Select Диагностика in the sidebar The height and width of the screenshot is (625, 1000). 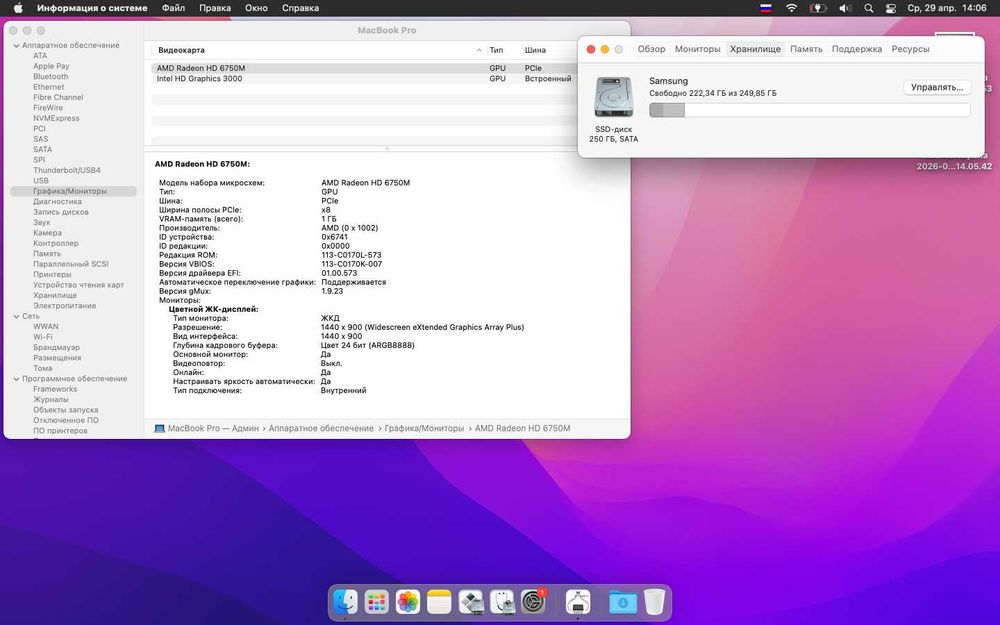[x=57, y=202]
